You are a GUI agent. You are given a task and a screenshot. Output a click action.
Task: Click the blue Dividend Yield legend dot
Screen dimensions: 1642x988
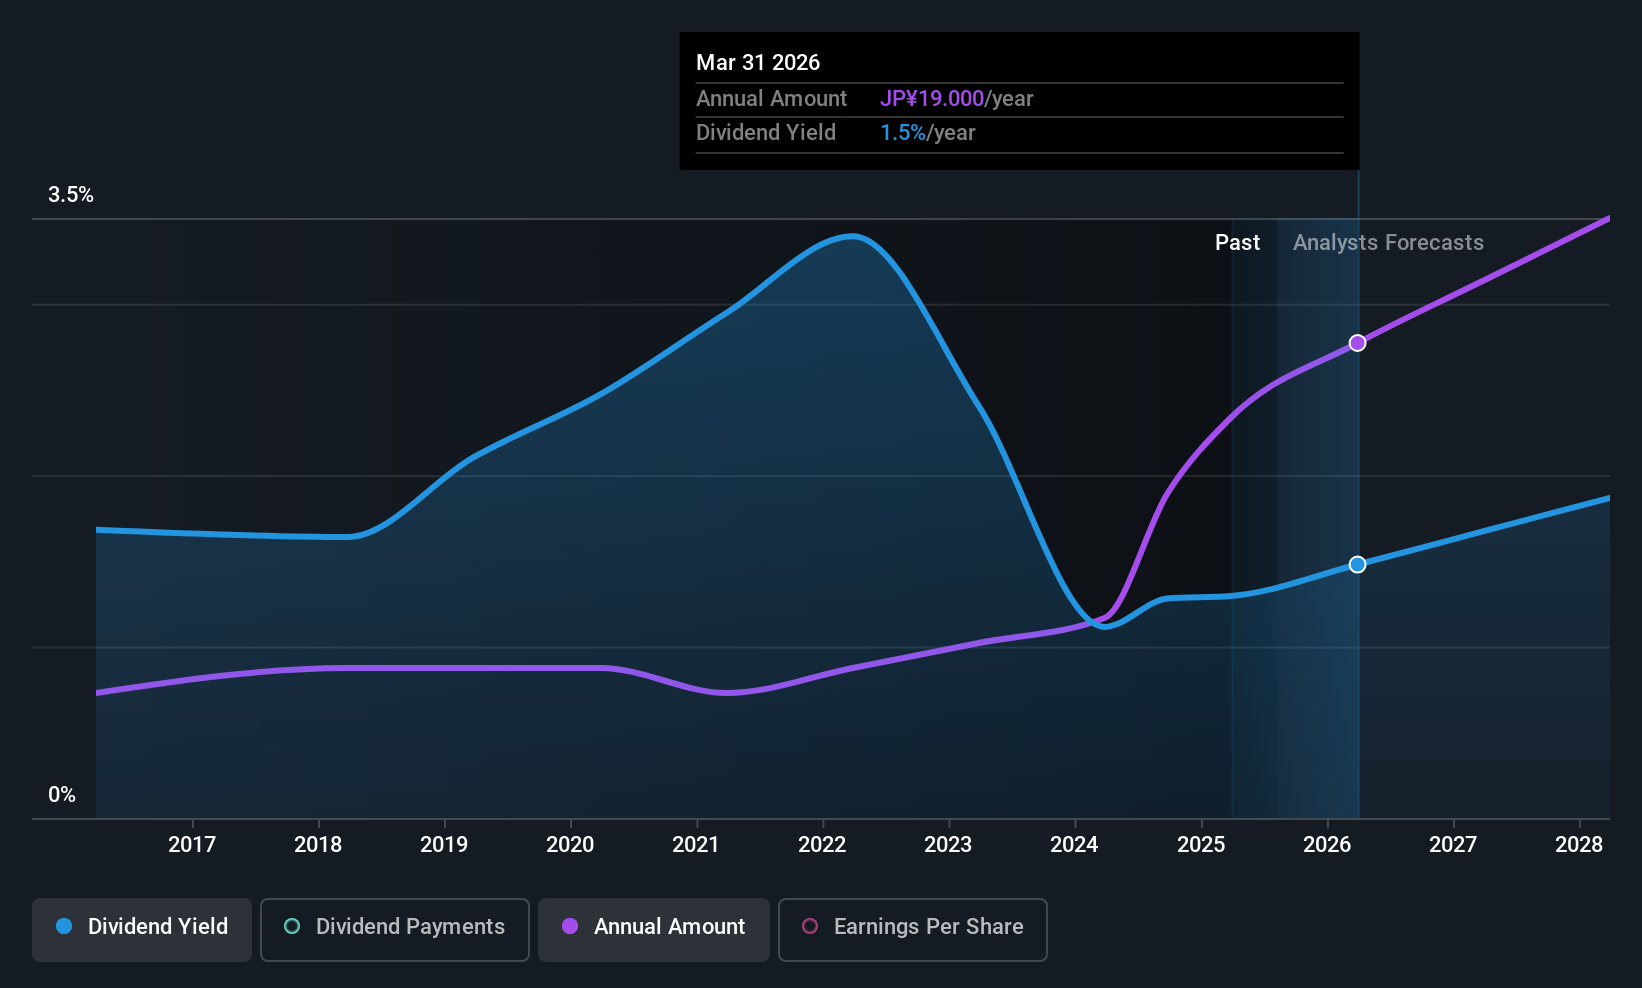pyautogui.click(x=64, y=927)
